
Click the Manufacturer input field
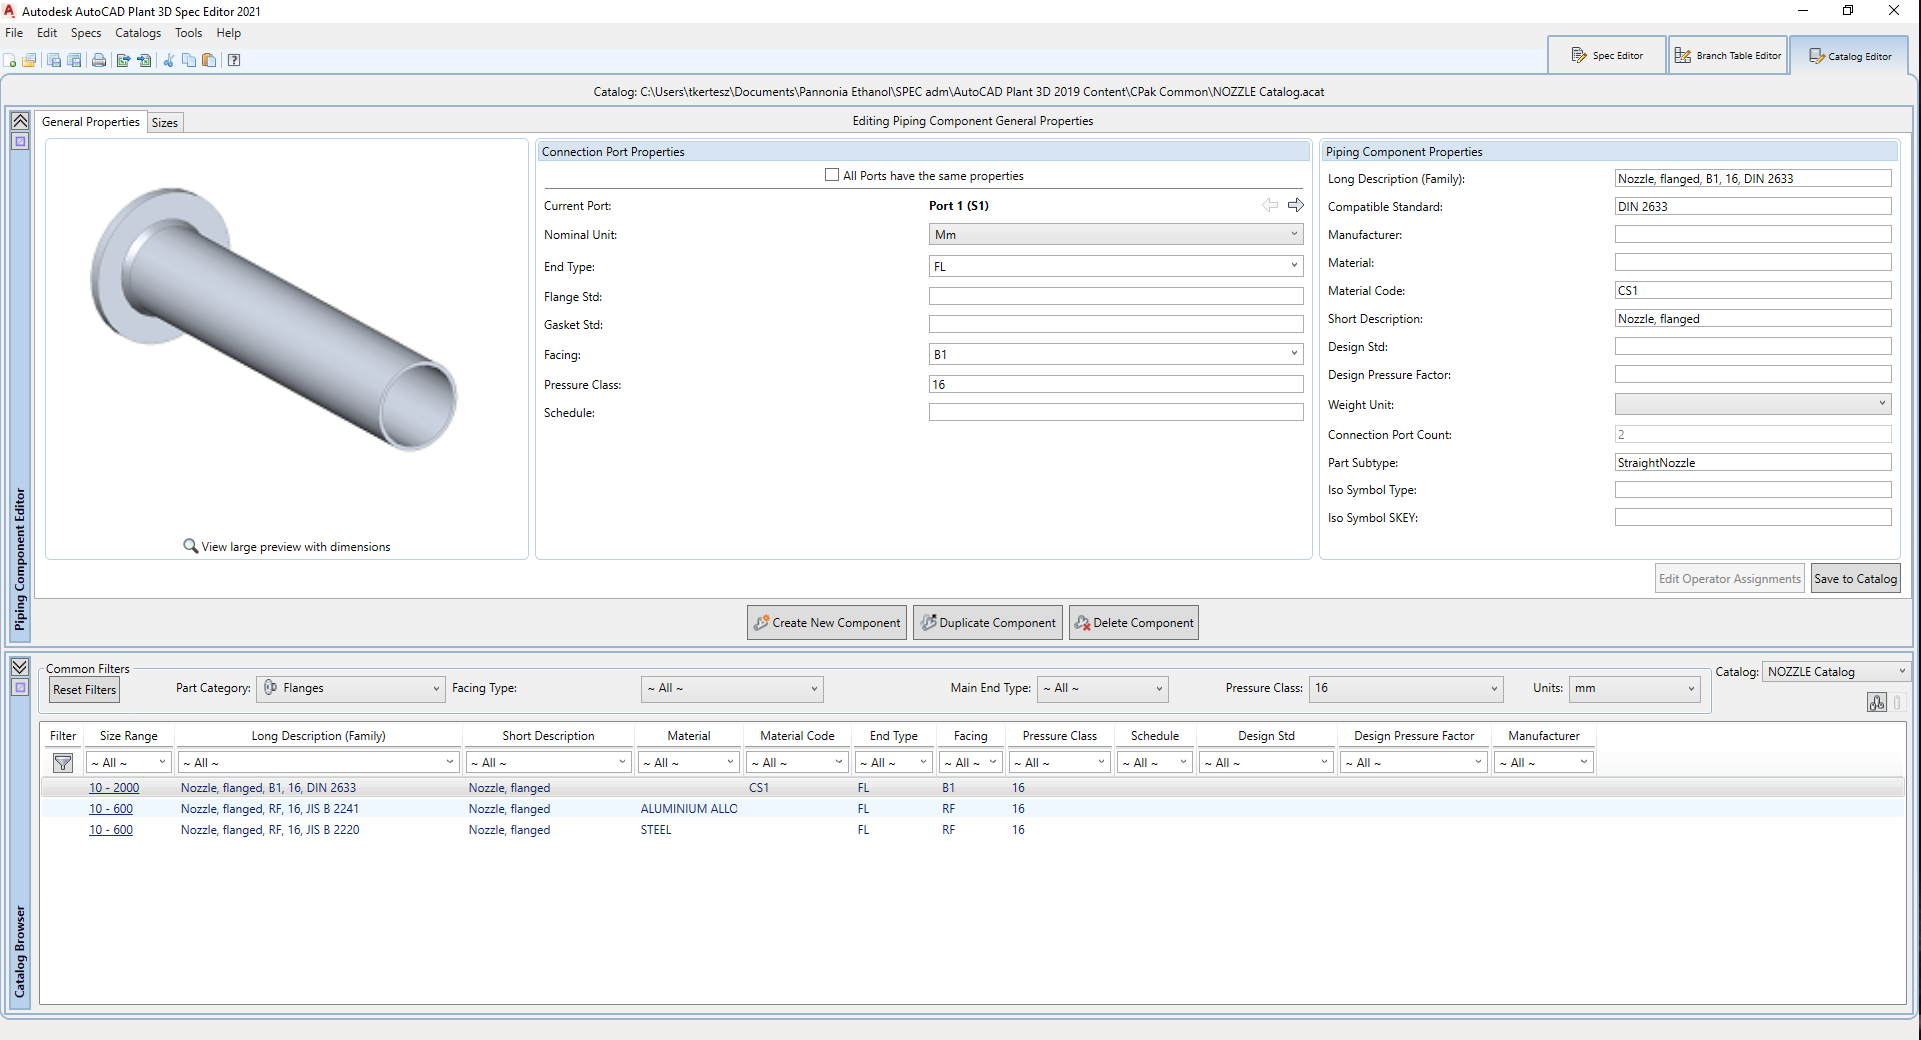1752,235
